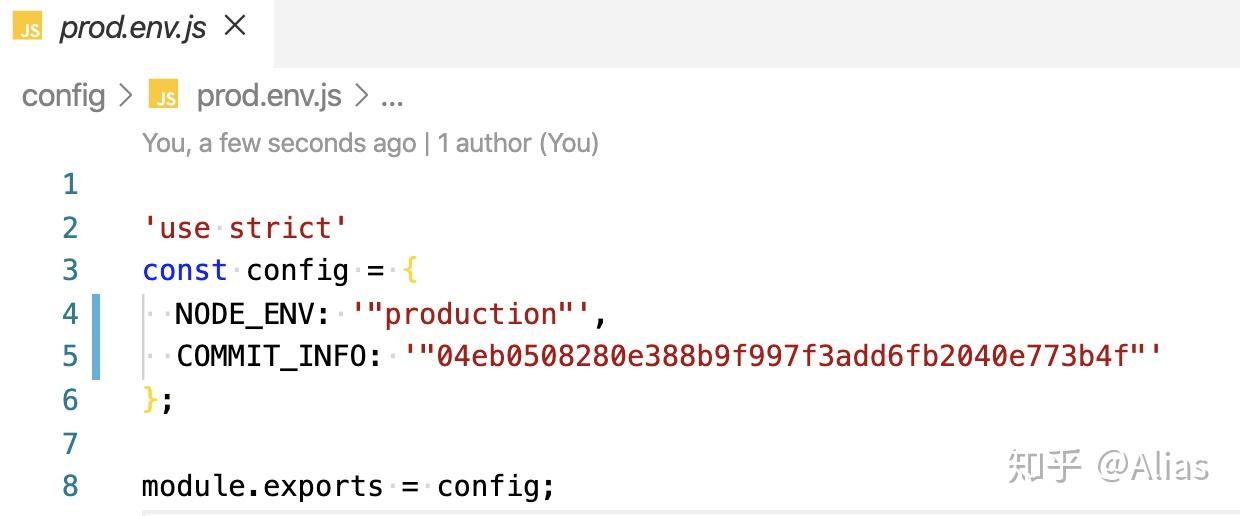
Task: Place cursor in the 'use strict' string
Action: [245, 228]
